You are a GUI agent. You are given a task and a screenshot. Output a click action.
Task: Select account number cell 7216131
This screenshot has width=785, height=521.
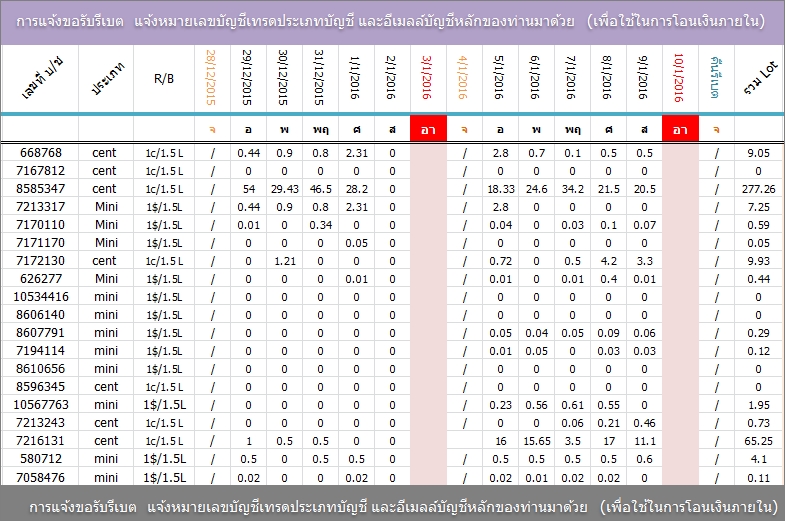tap(41, 441)
